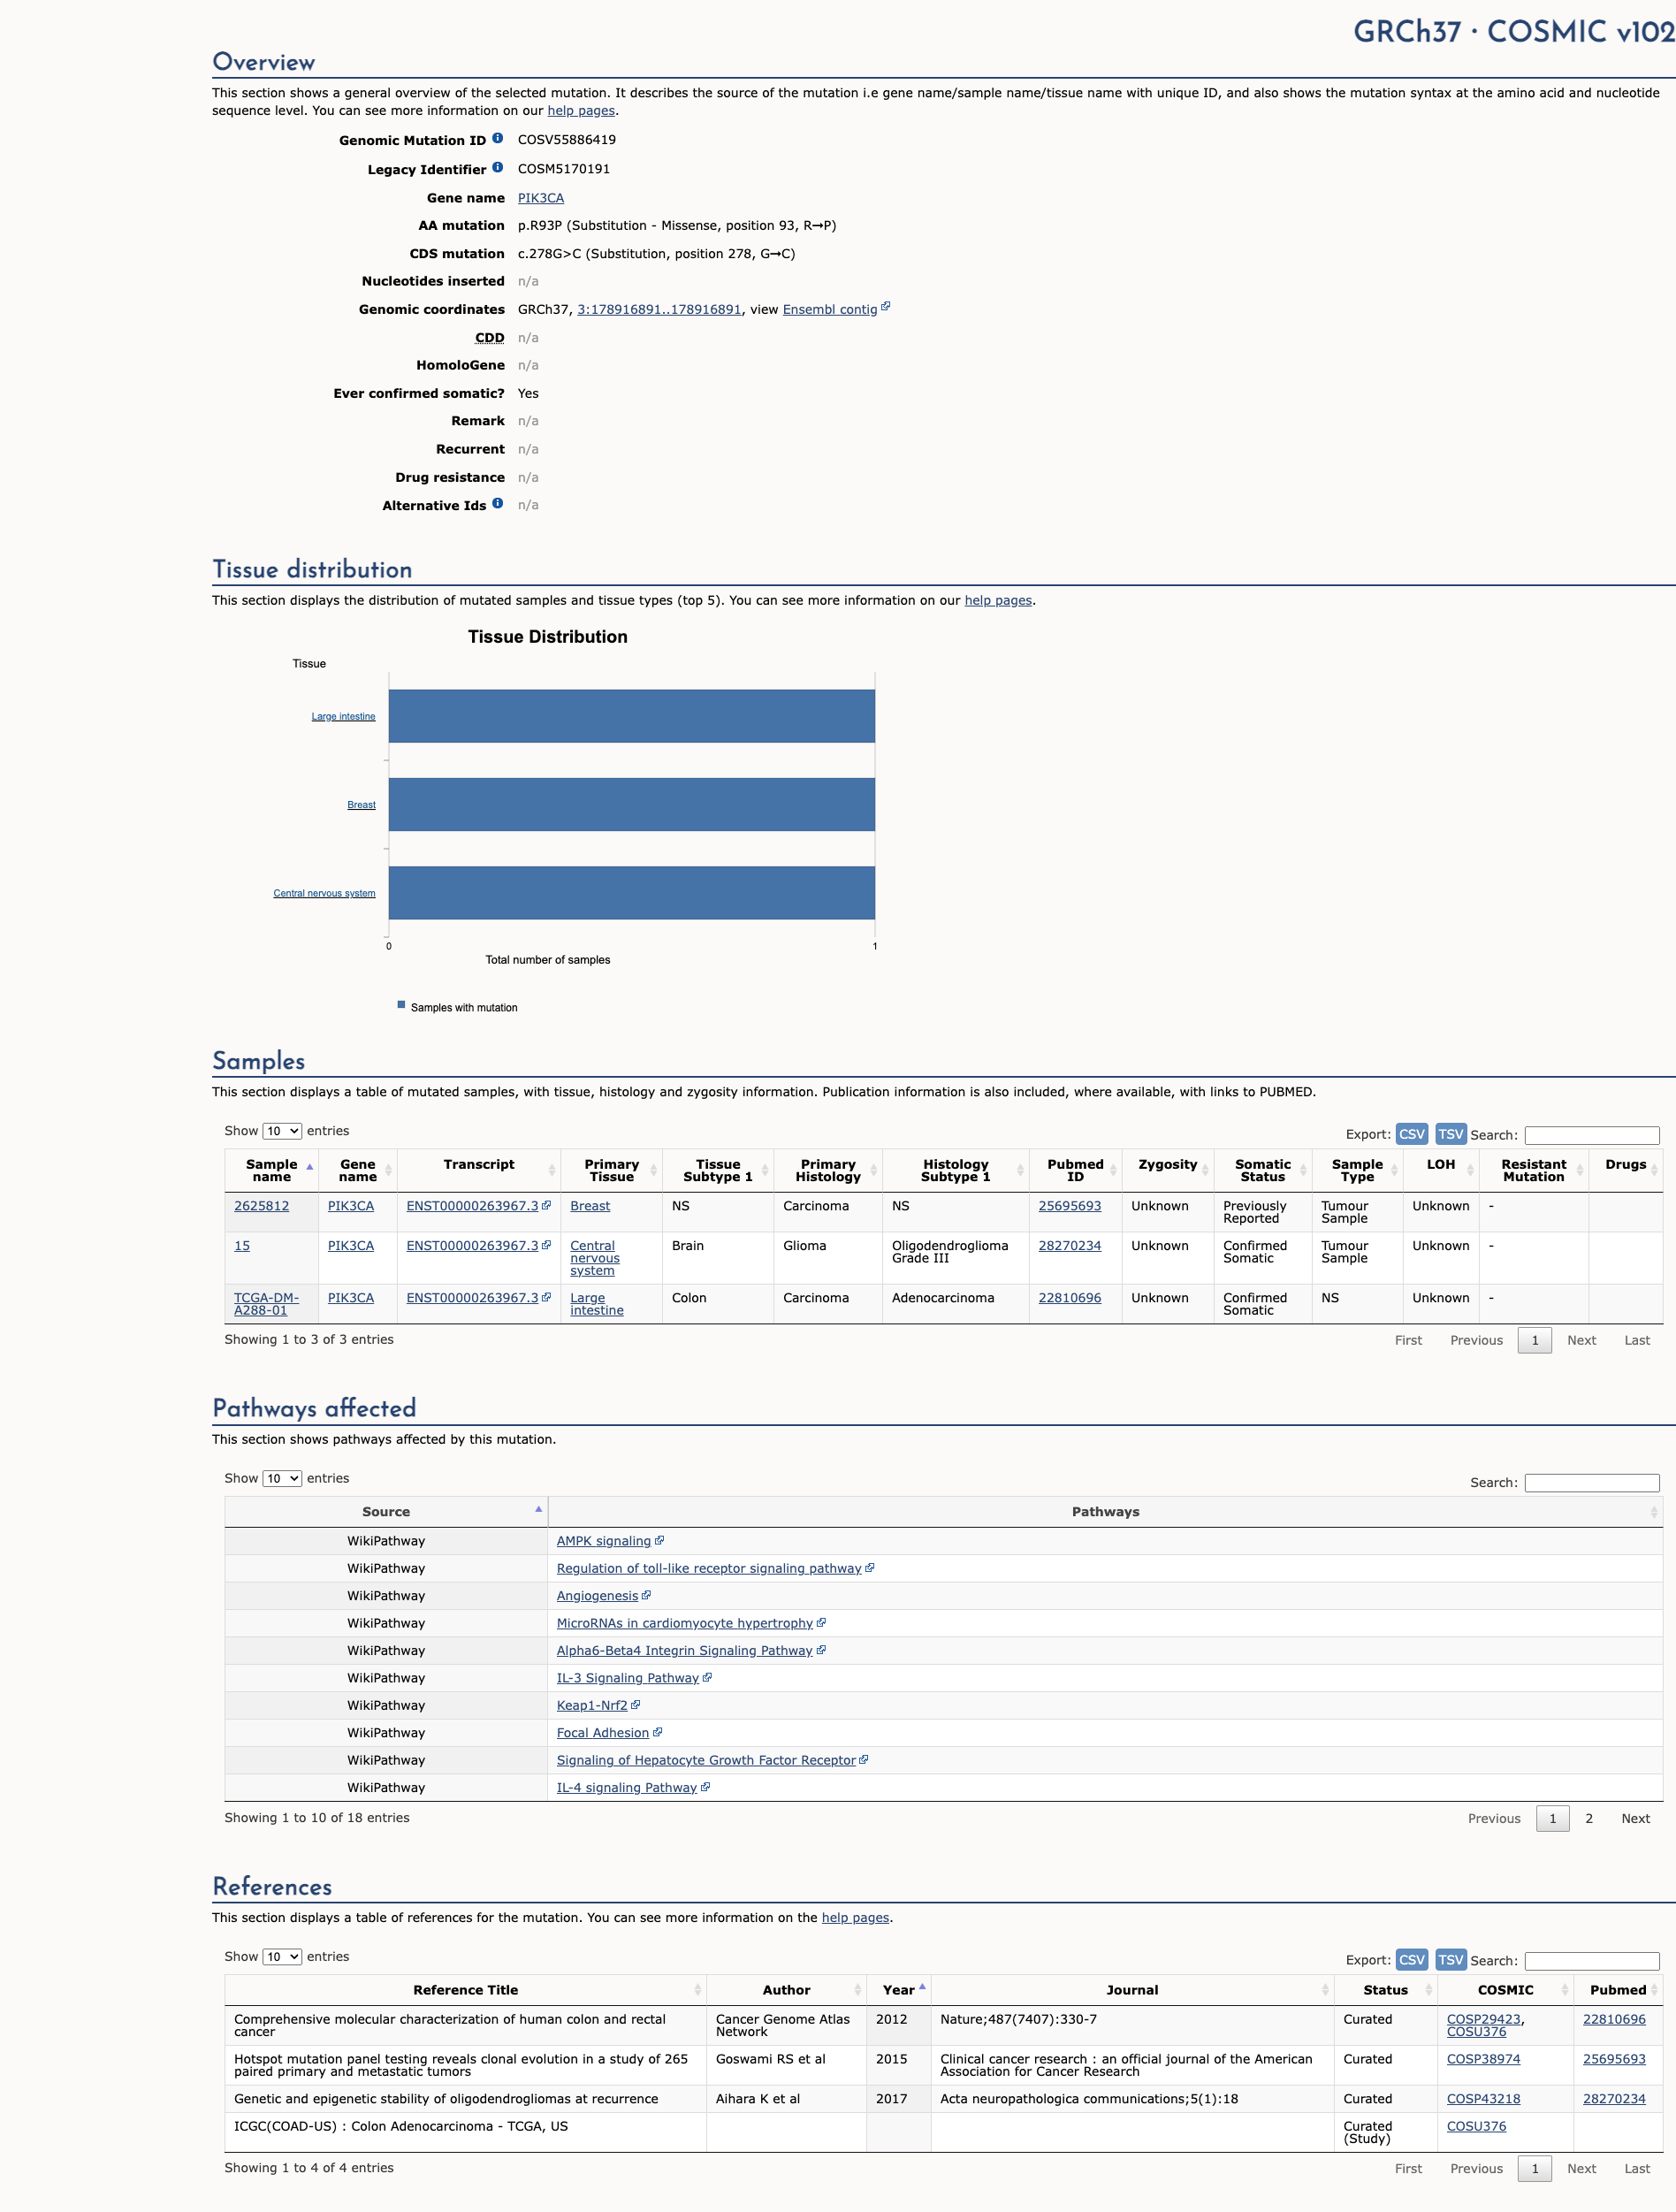Open Regulation of toll-like receptor signaling pathway
The height and width of the screenshot is (2212, 1676).
(708, 1568)
